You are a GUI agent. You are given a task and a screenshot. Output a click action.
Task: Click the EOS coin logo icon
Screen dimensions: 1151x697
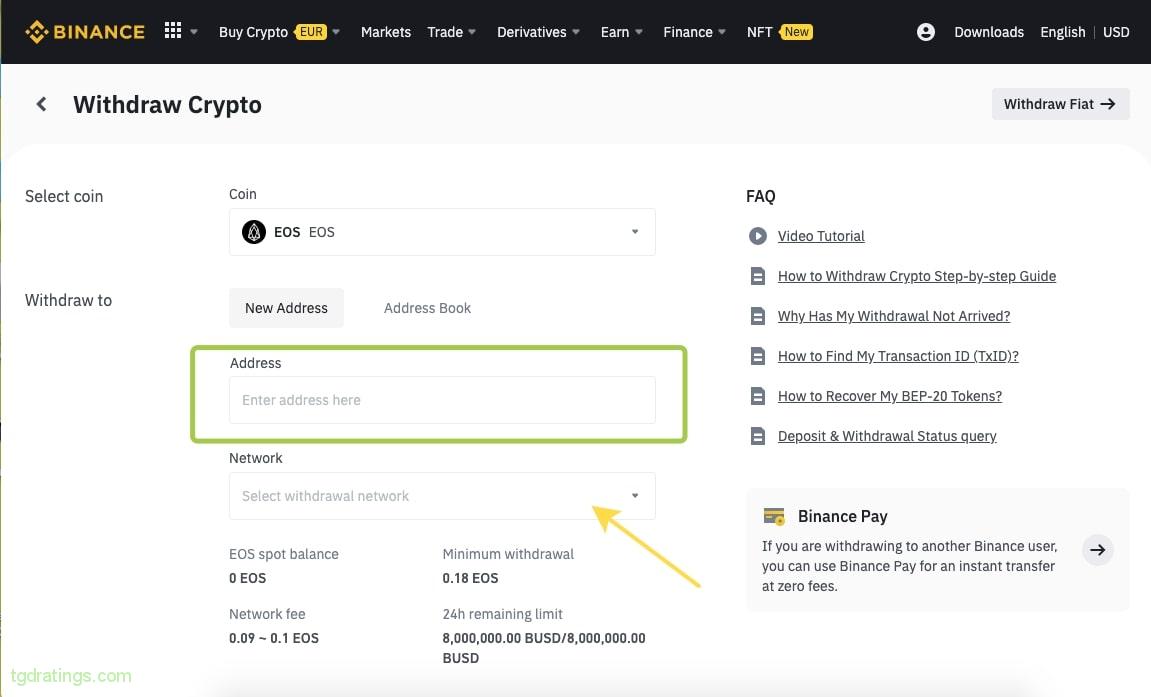(254, 232)
